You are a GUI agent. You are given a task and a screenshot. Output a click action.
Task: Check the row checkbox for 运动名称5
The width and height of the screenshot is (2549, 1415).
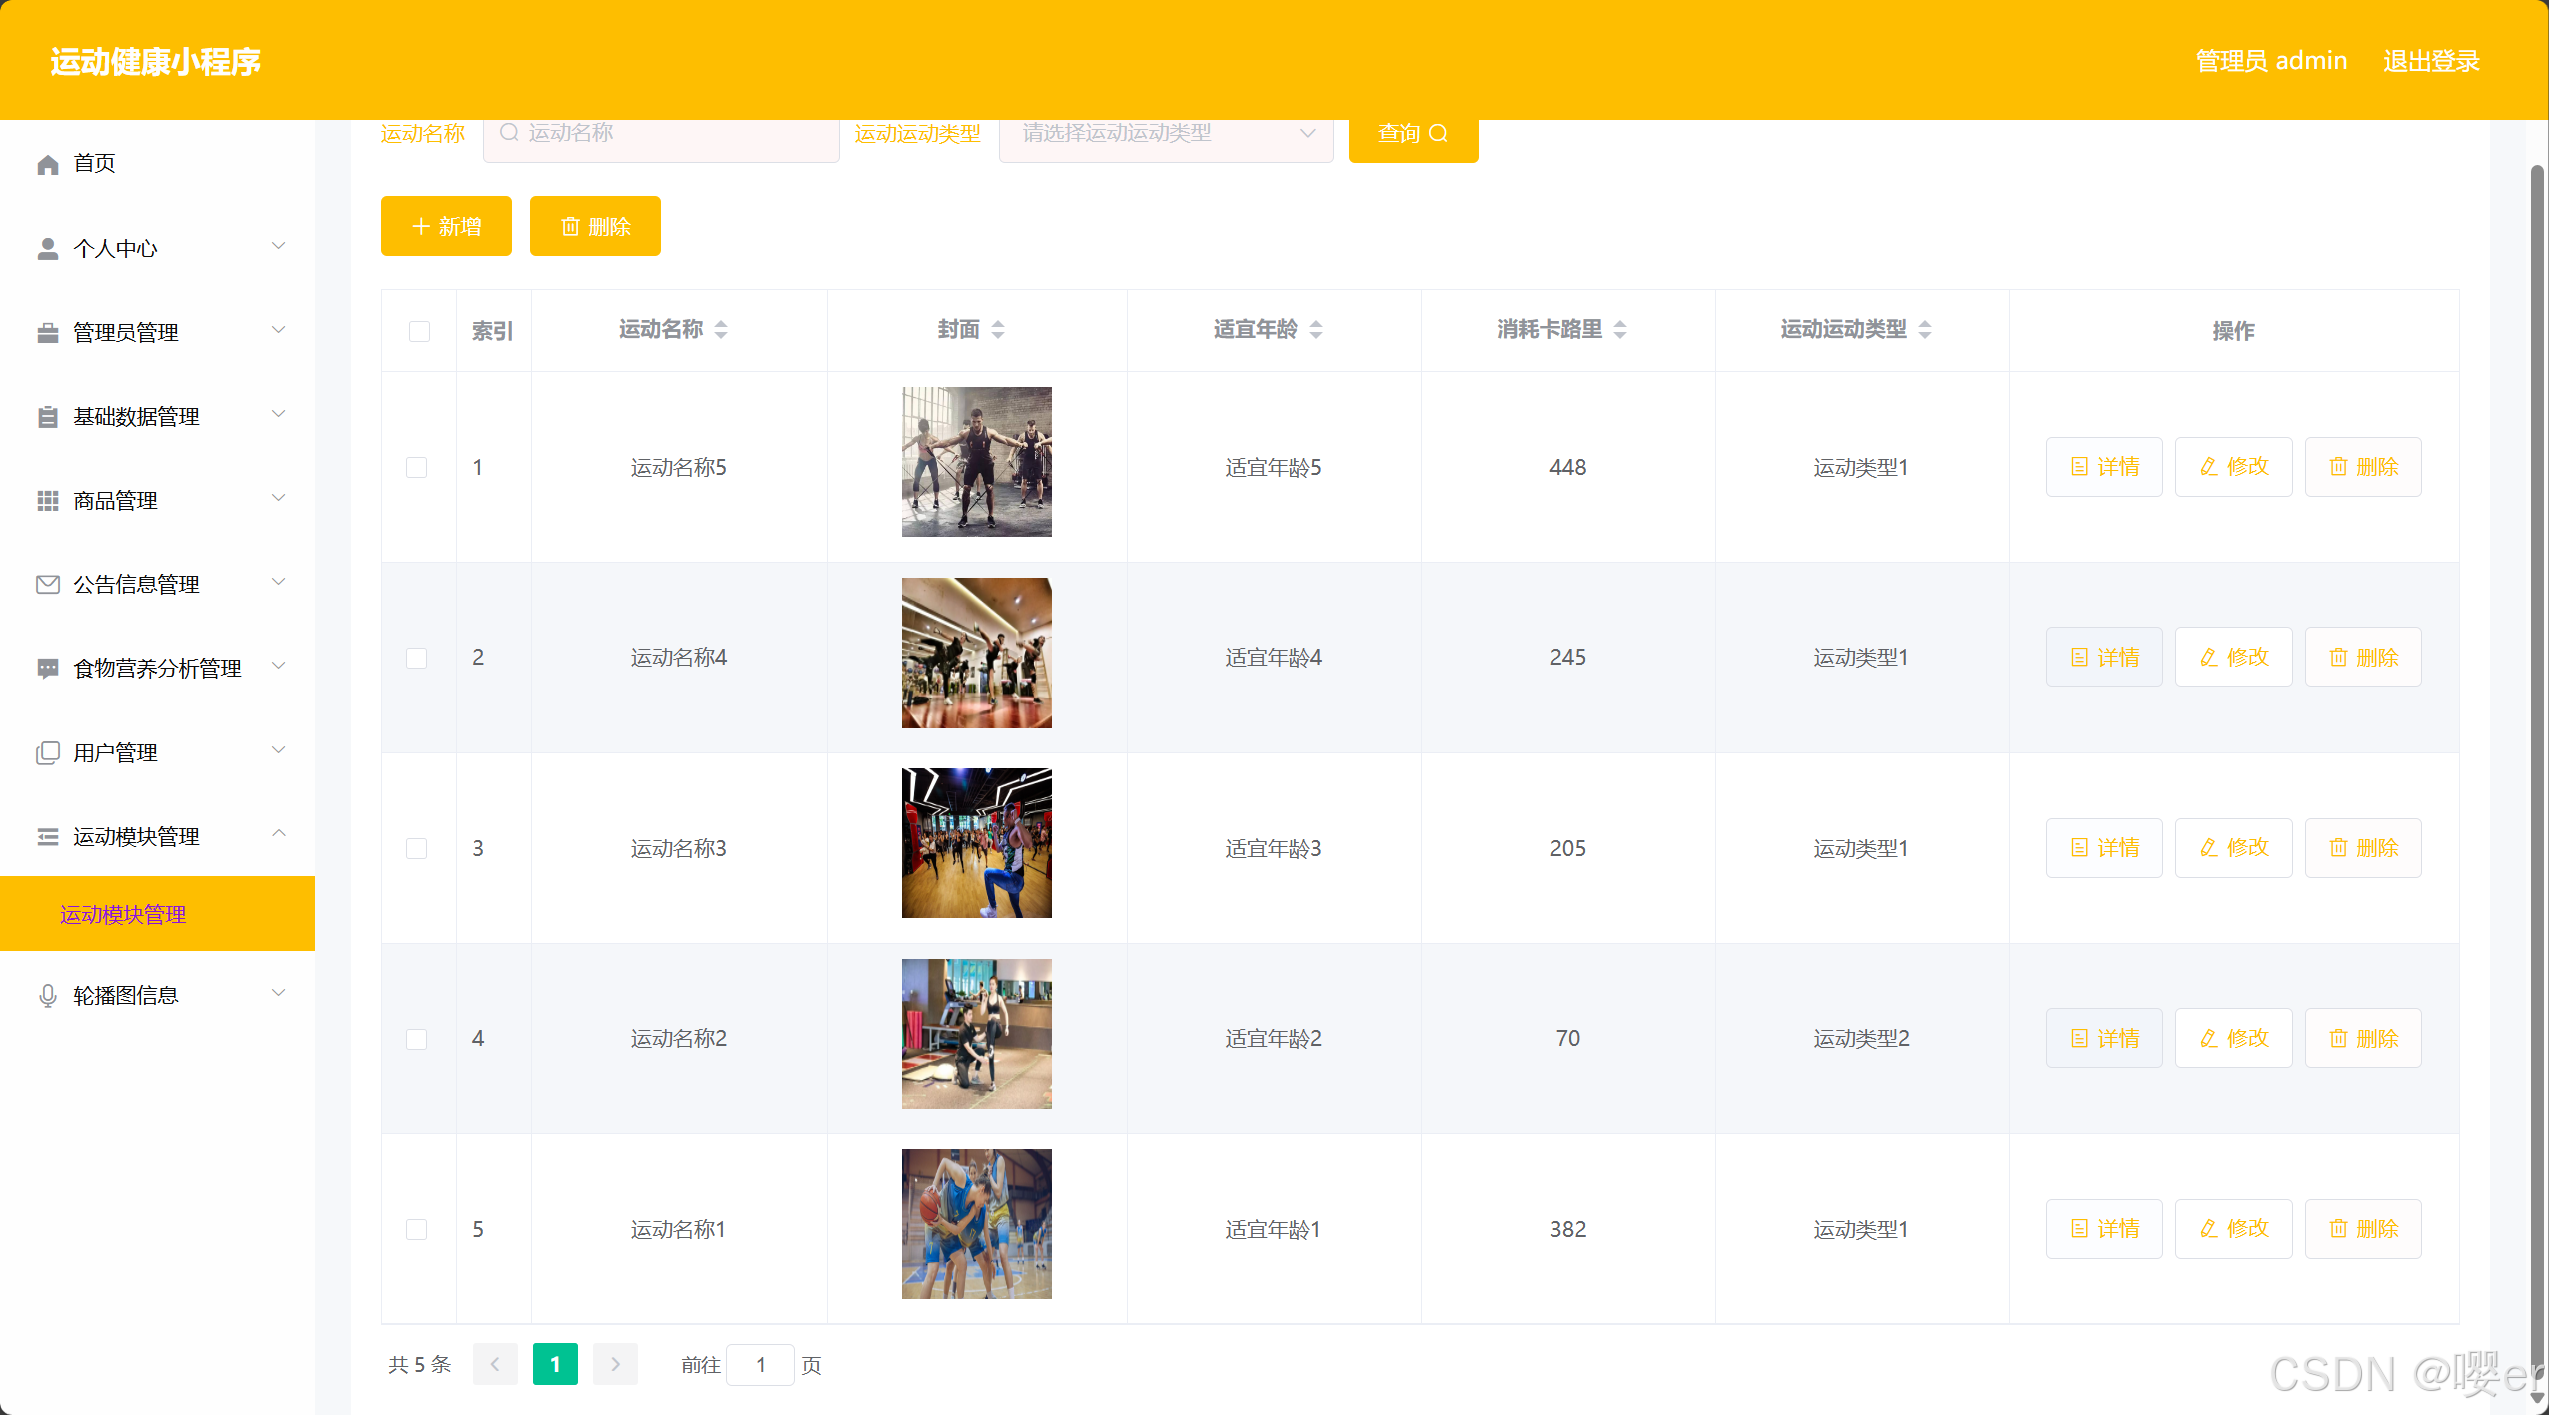(417, 467)
